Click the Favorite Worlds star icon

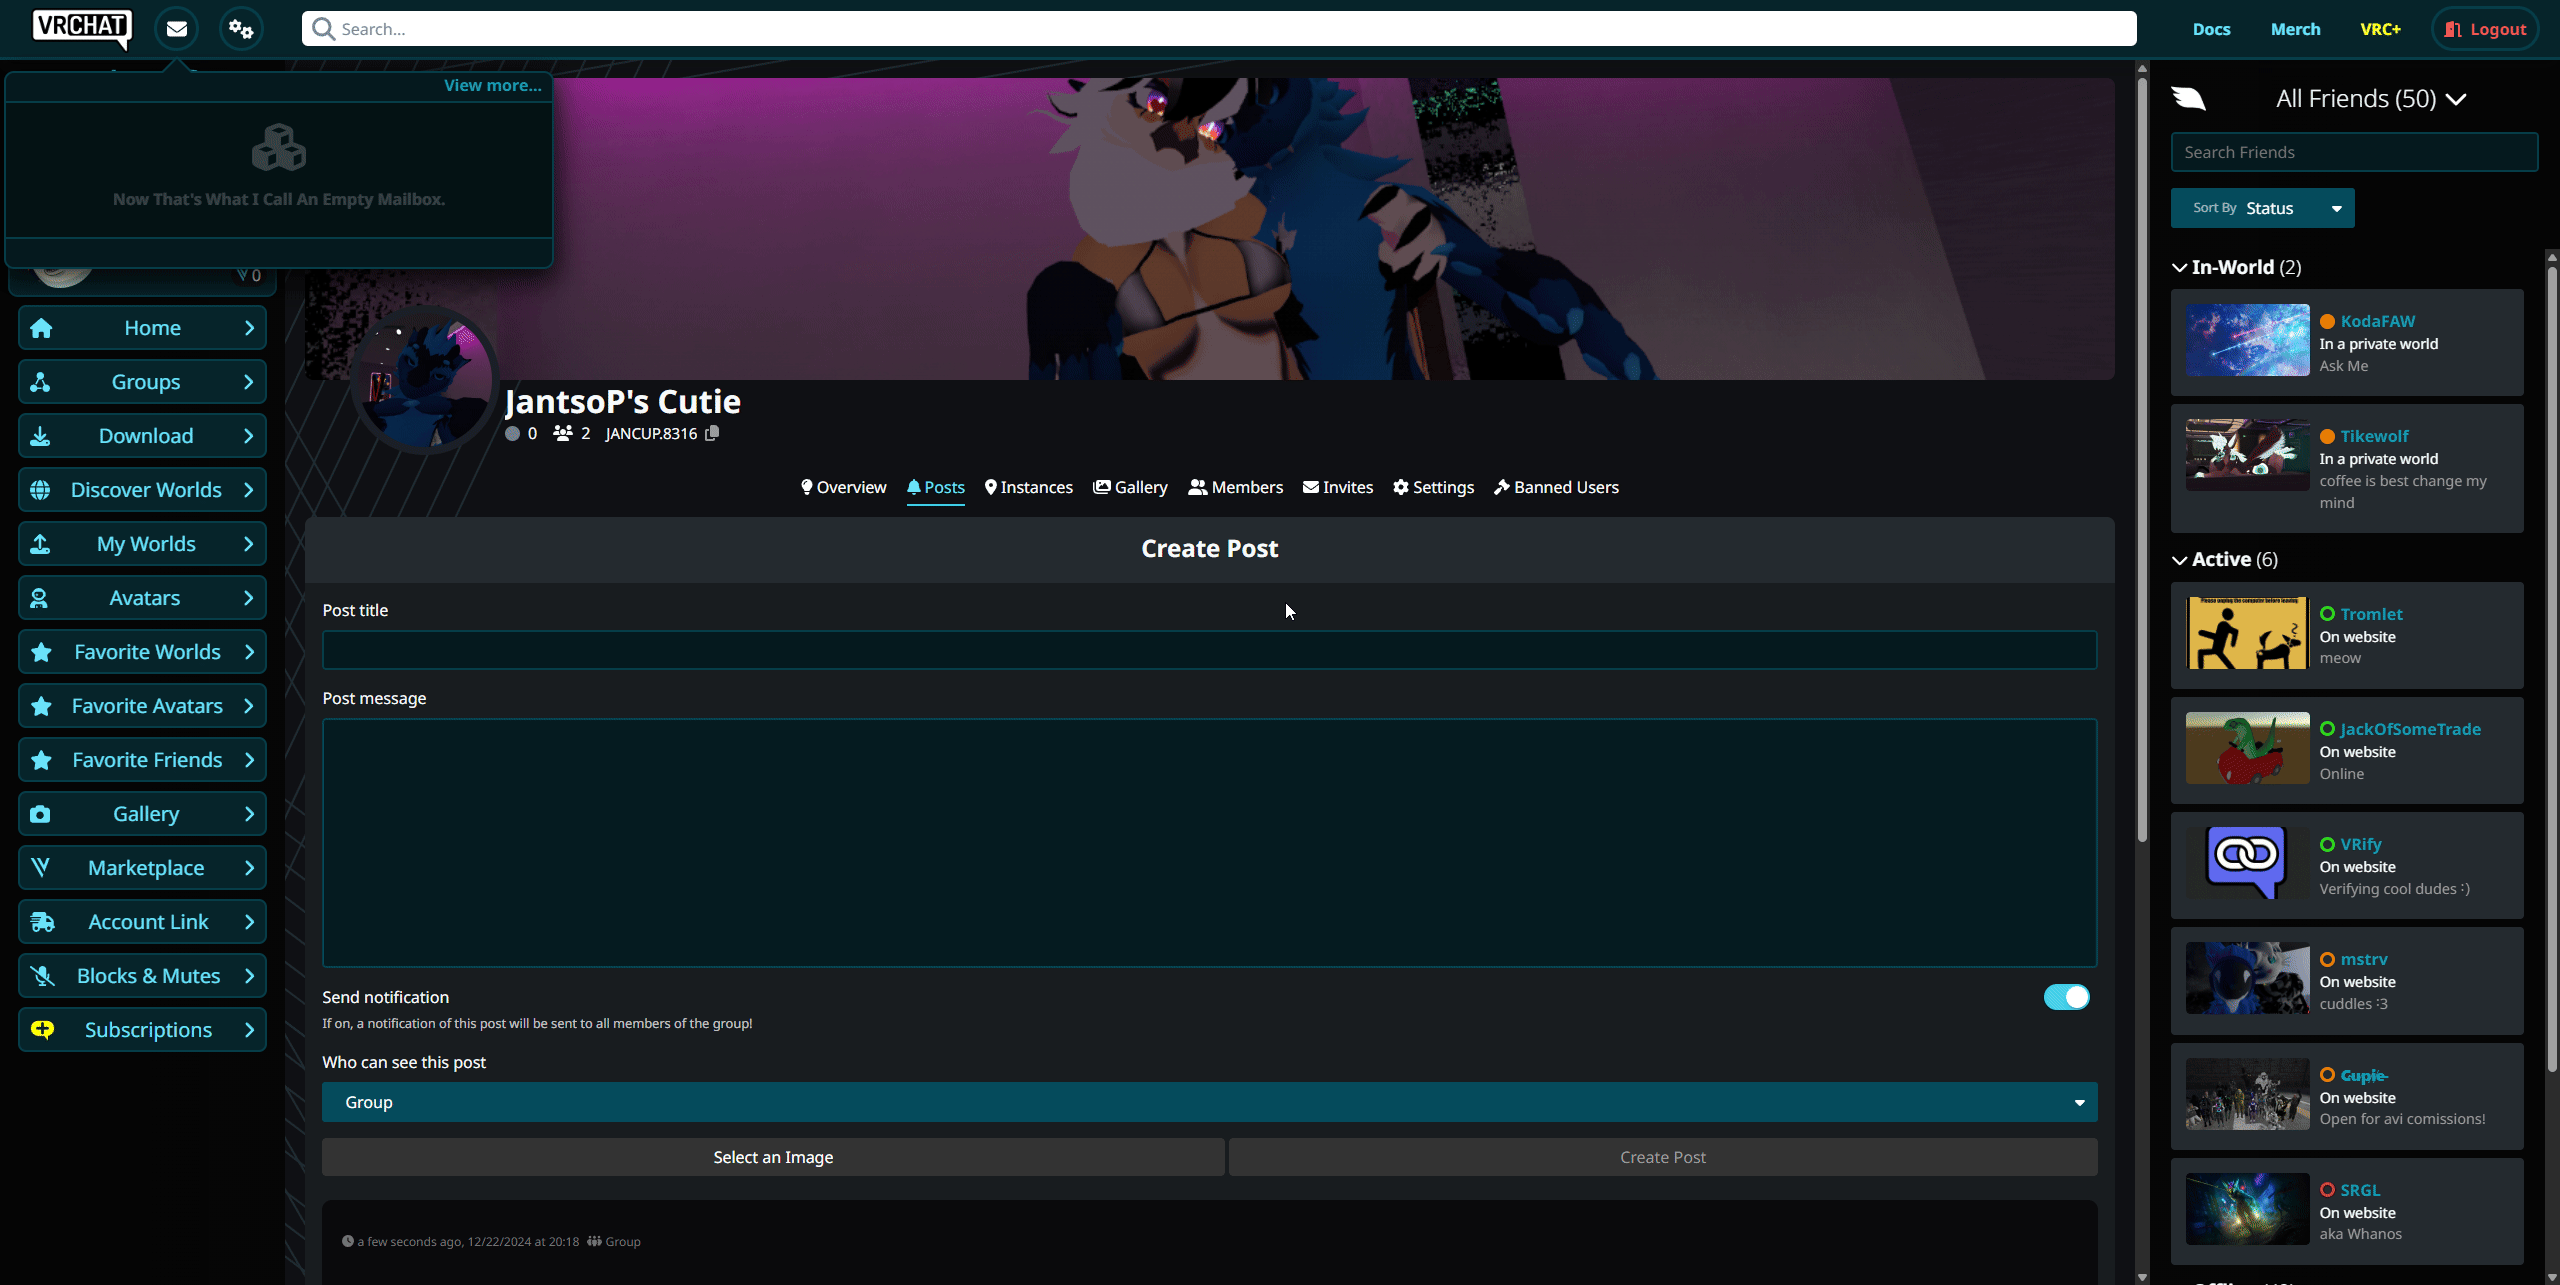tap(41, 652)
